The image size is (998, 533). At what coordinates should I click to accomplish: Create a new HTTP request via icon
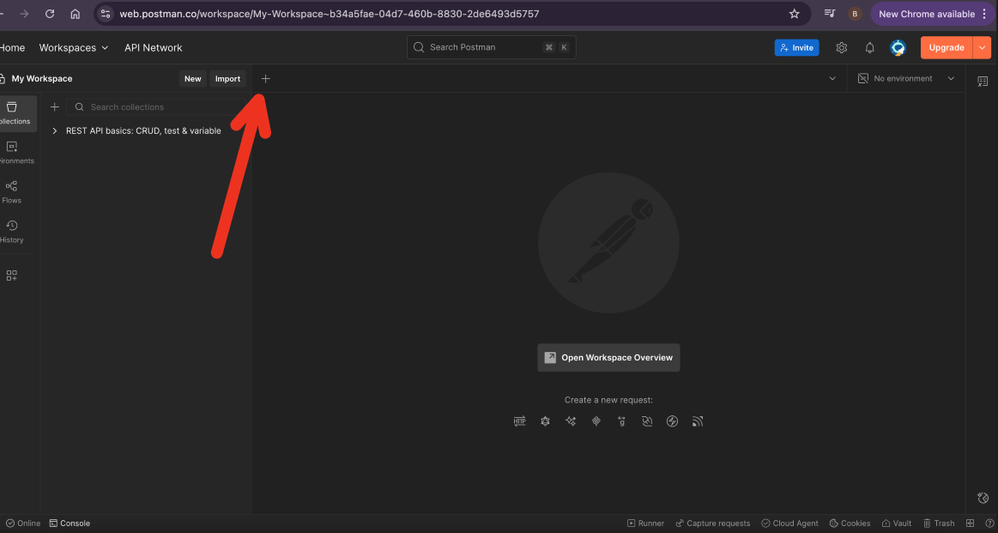pos(520,421)
